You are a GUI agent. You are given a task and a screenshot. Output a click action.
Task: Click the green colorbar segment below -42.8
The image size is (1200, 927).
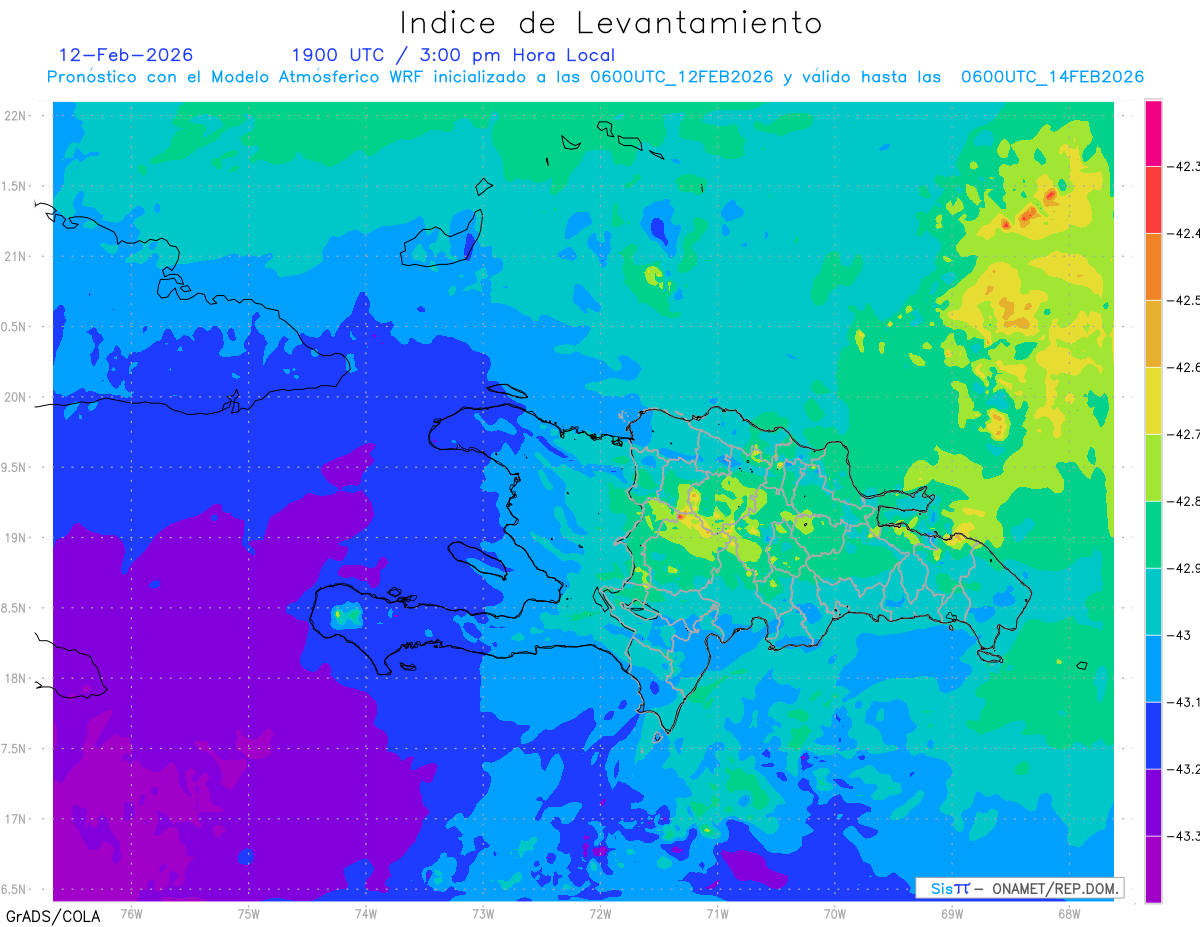pyautogui.click(x=1153, y=534)
